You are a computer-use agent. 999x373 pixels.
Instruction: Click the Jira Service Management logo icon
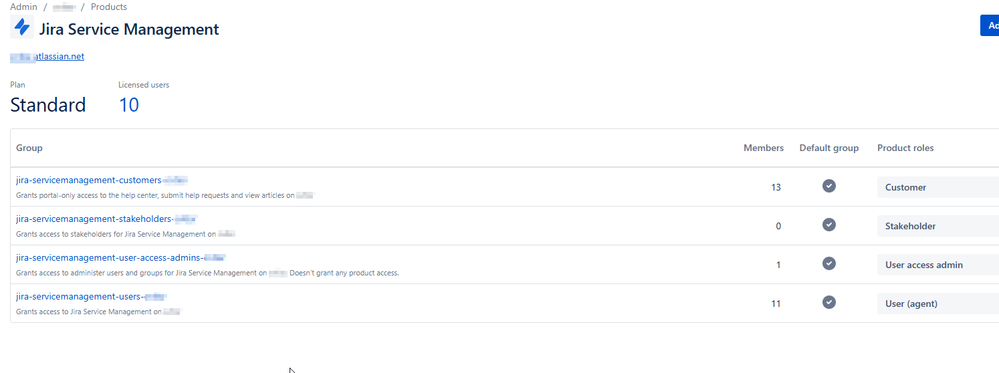tap(22, 28)
